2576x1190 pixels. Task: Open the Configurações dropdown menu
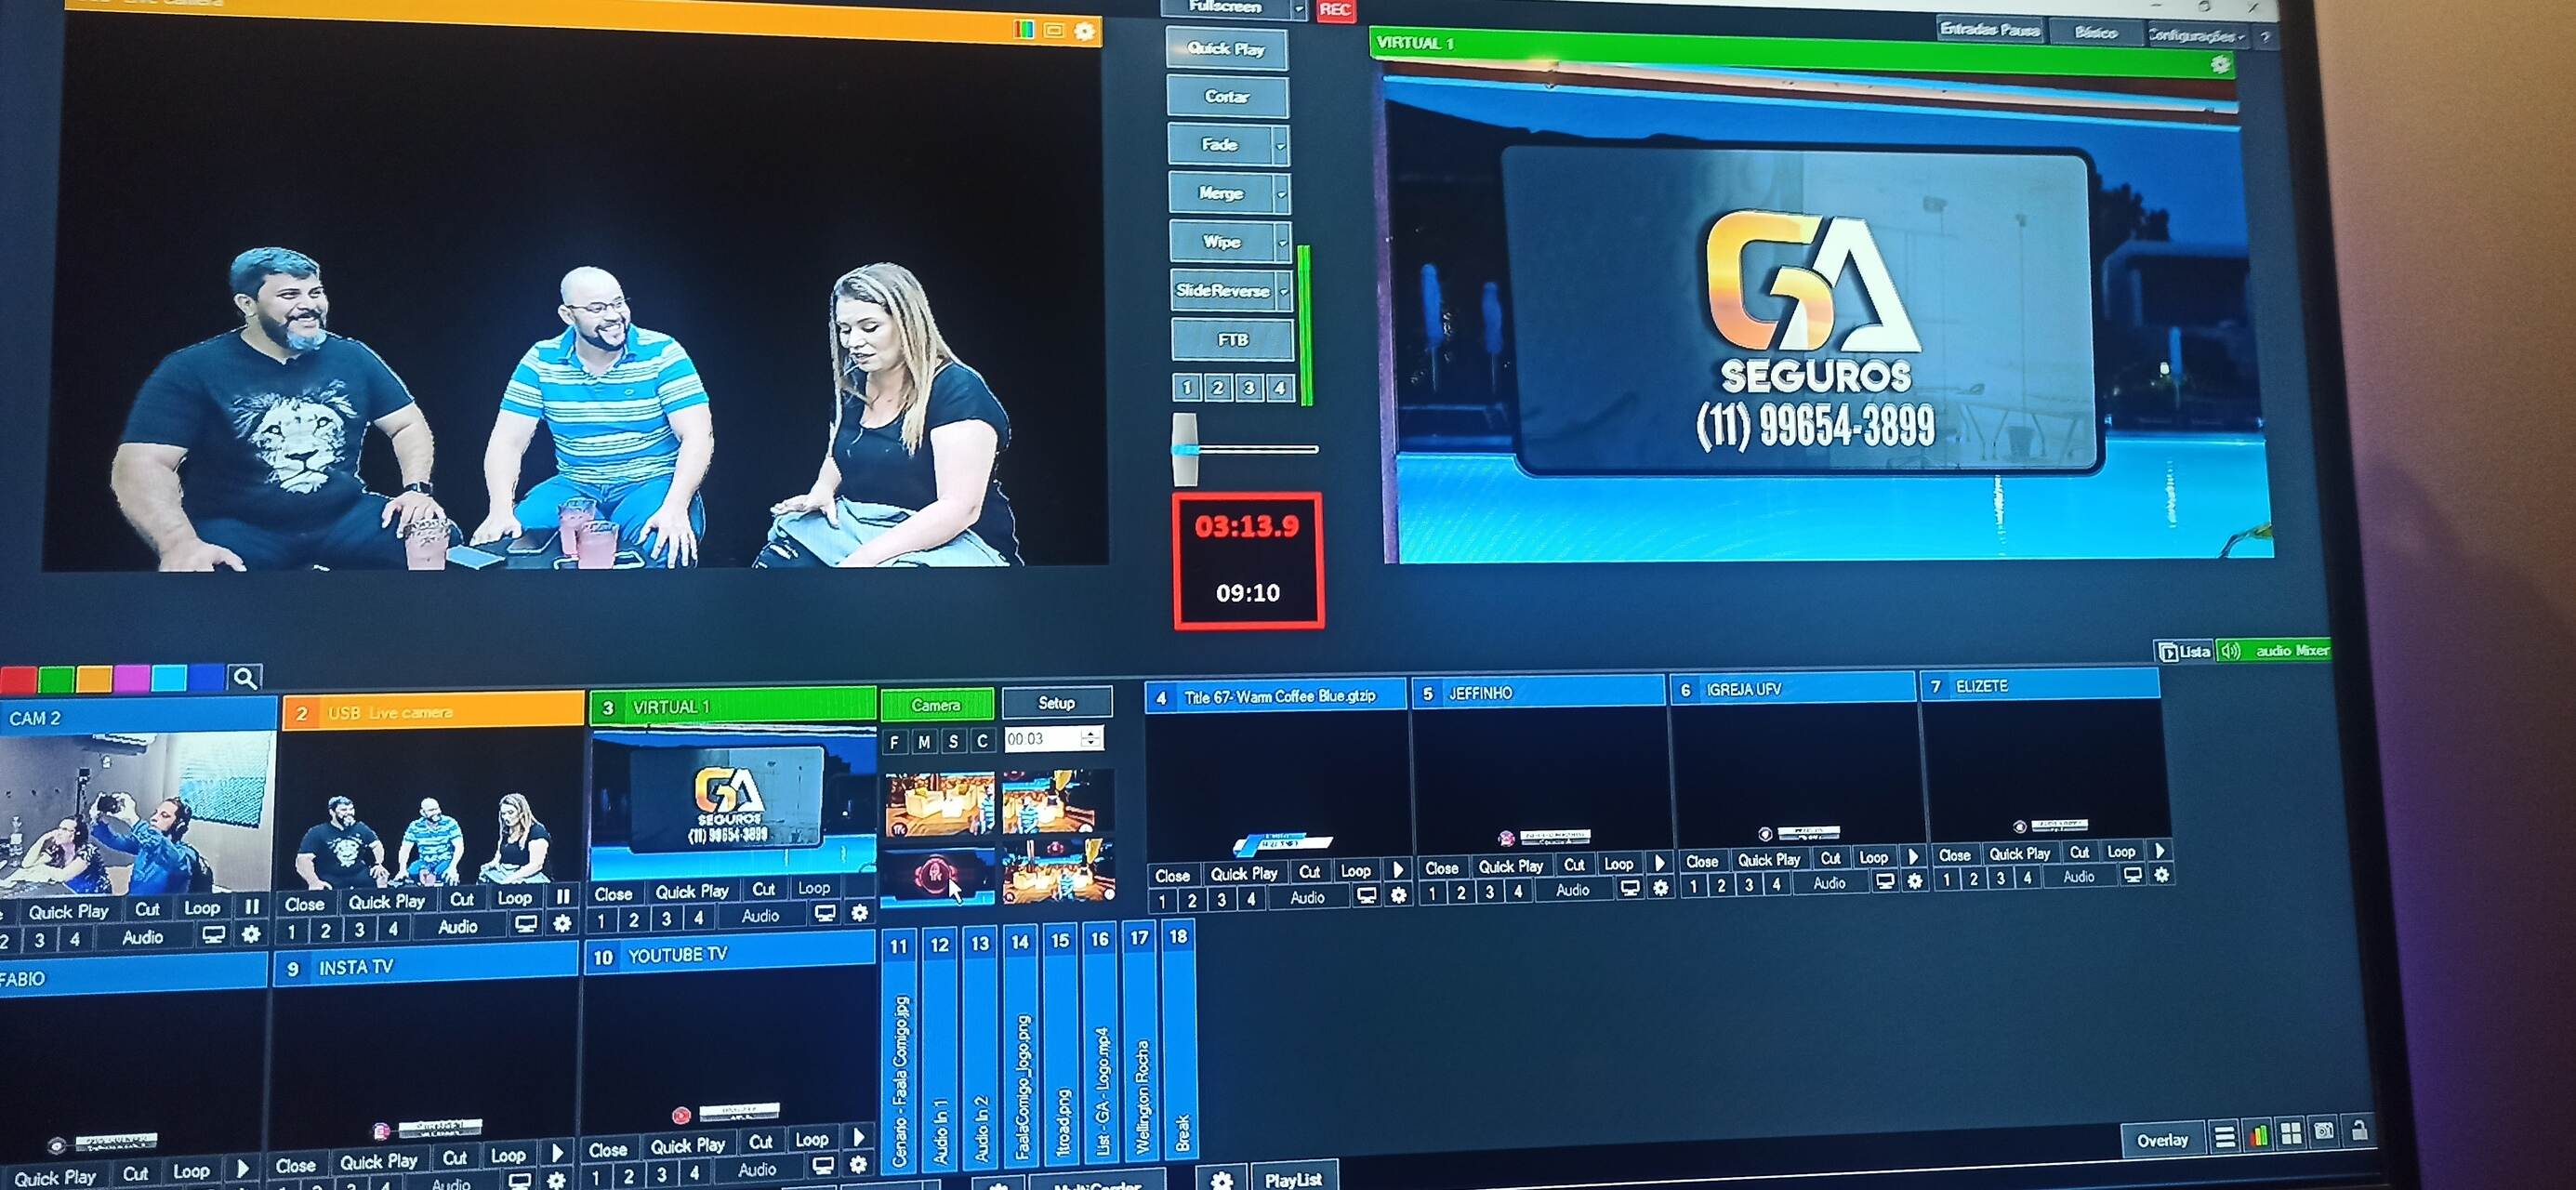pyautogui.click(x=2197, y=36)
